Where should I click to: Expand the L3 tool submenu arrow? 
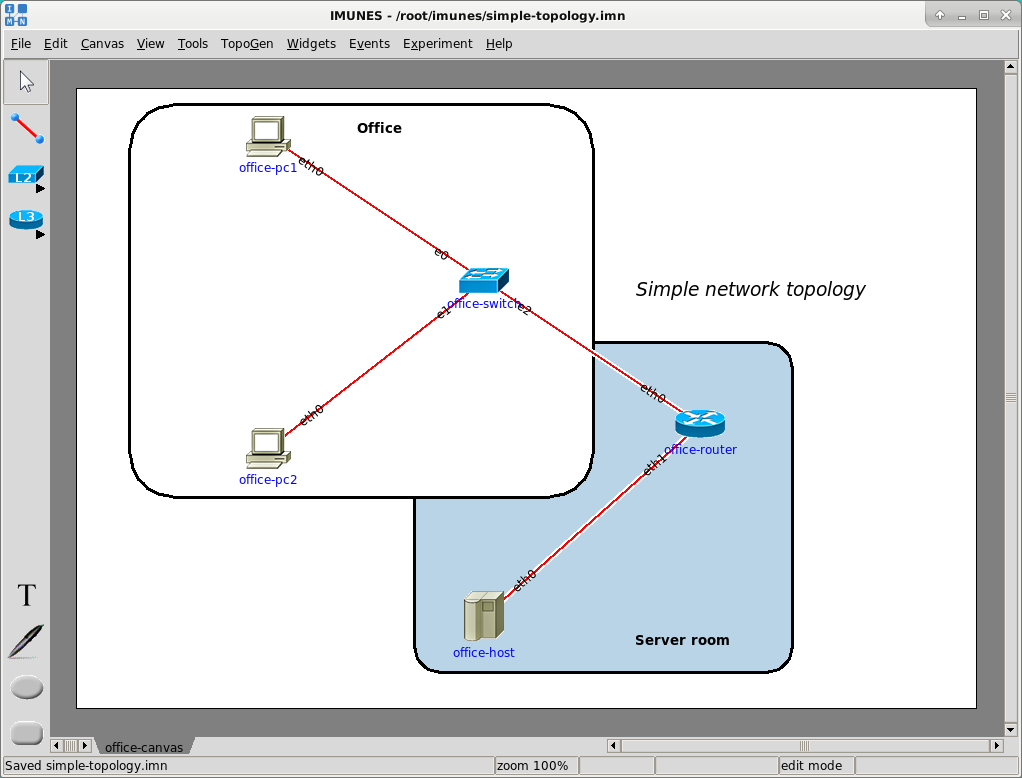(x=40, y=235)
